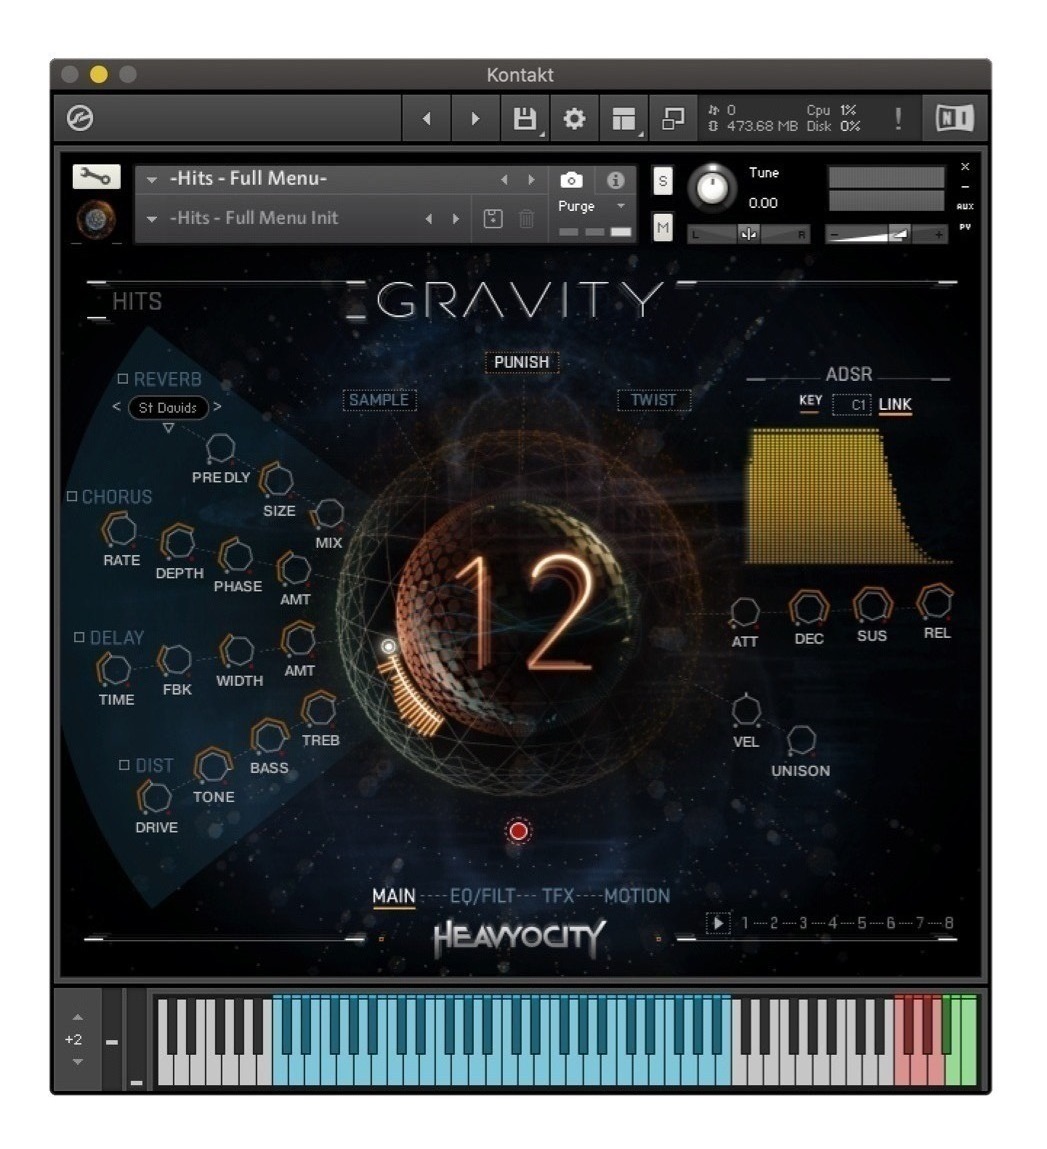
Task: Go to next instrument with right arrow in toolbar
Action: point(475,118)
